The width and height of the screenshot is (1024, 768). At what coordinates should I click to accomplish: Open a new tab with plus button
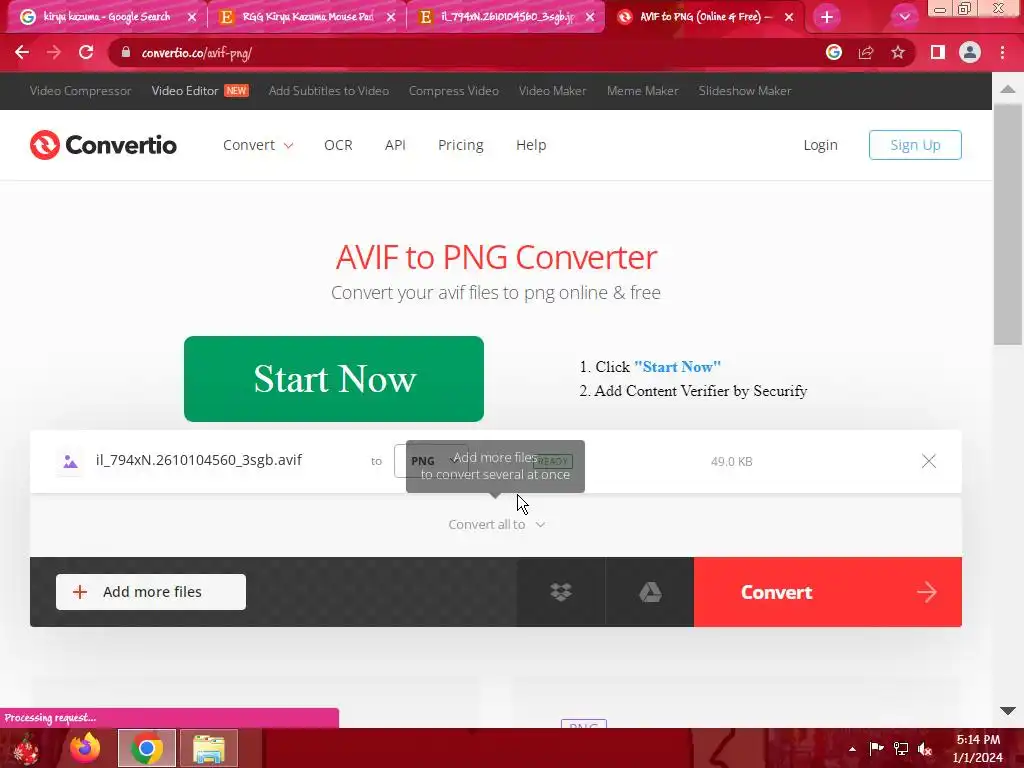[x=827, y=17]
